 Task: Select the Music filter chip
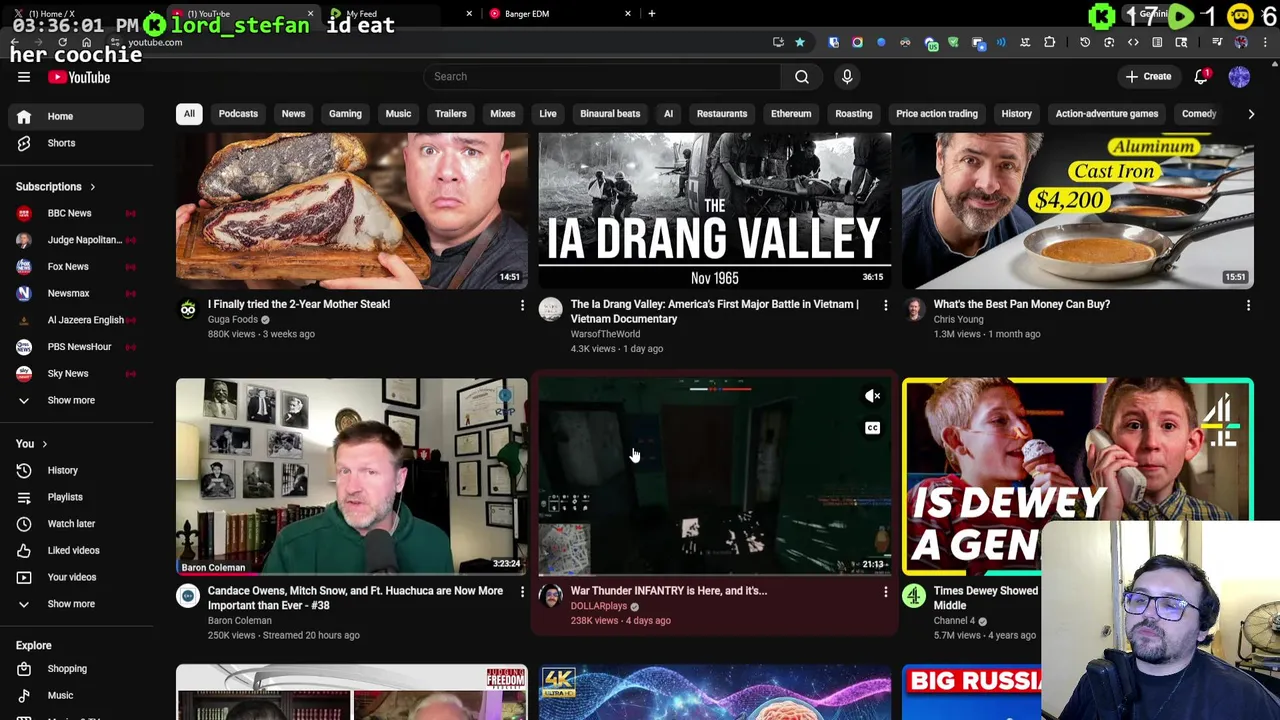click(x=398, y=114)
